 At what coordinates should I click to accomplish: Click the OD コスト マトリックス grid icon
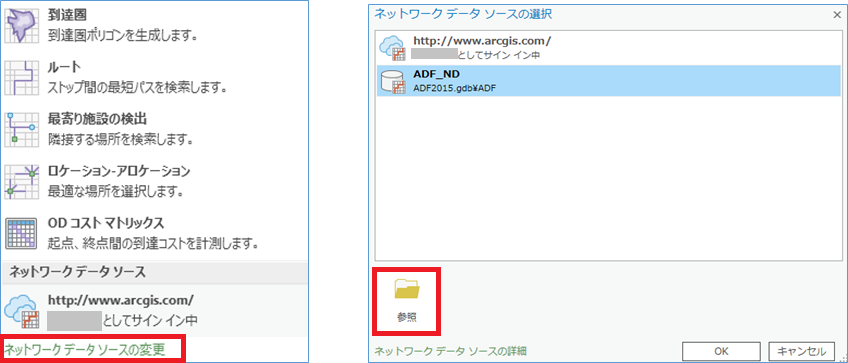(22, 233)
